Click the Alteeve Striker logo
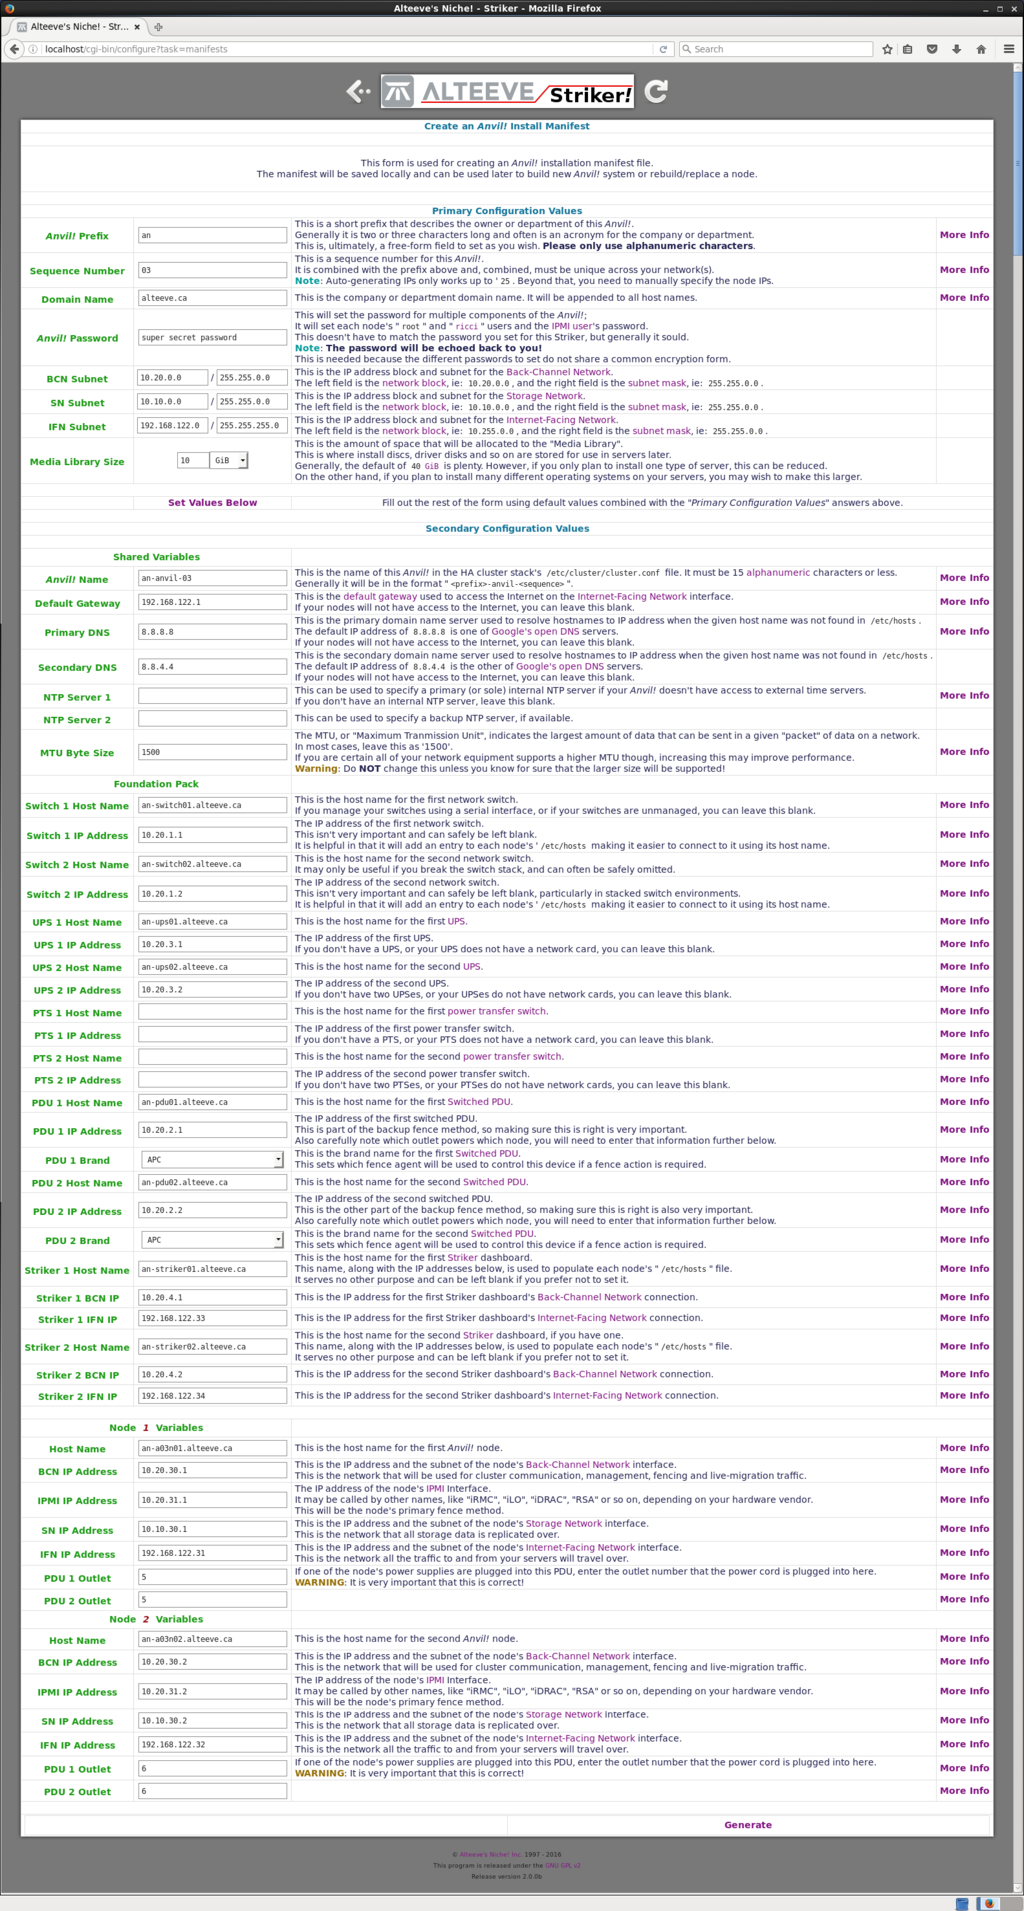1024x1911 pixels. pyautogui.click(x=508, y=92)
